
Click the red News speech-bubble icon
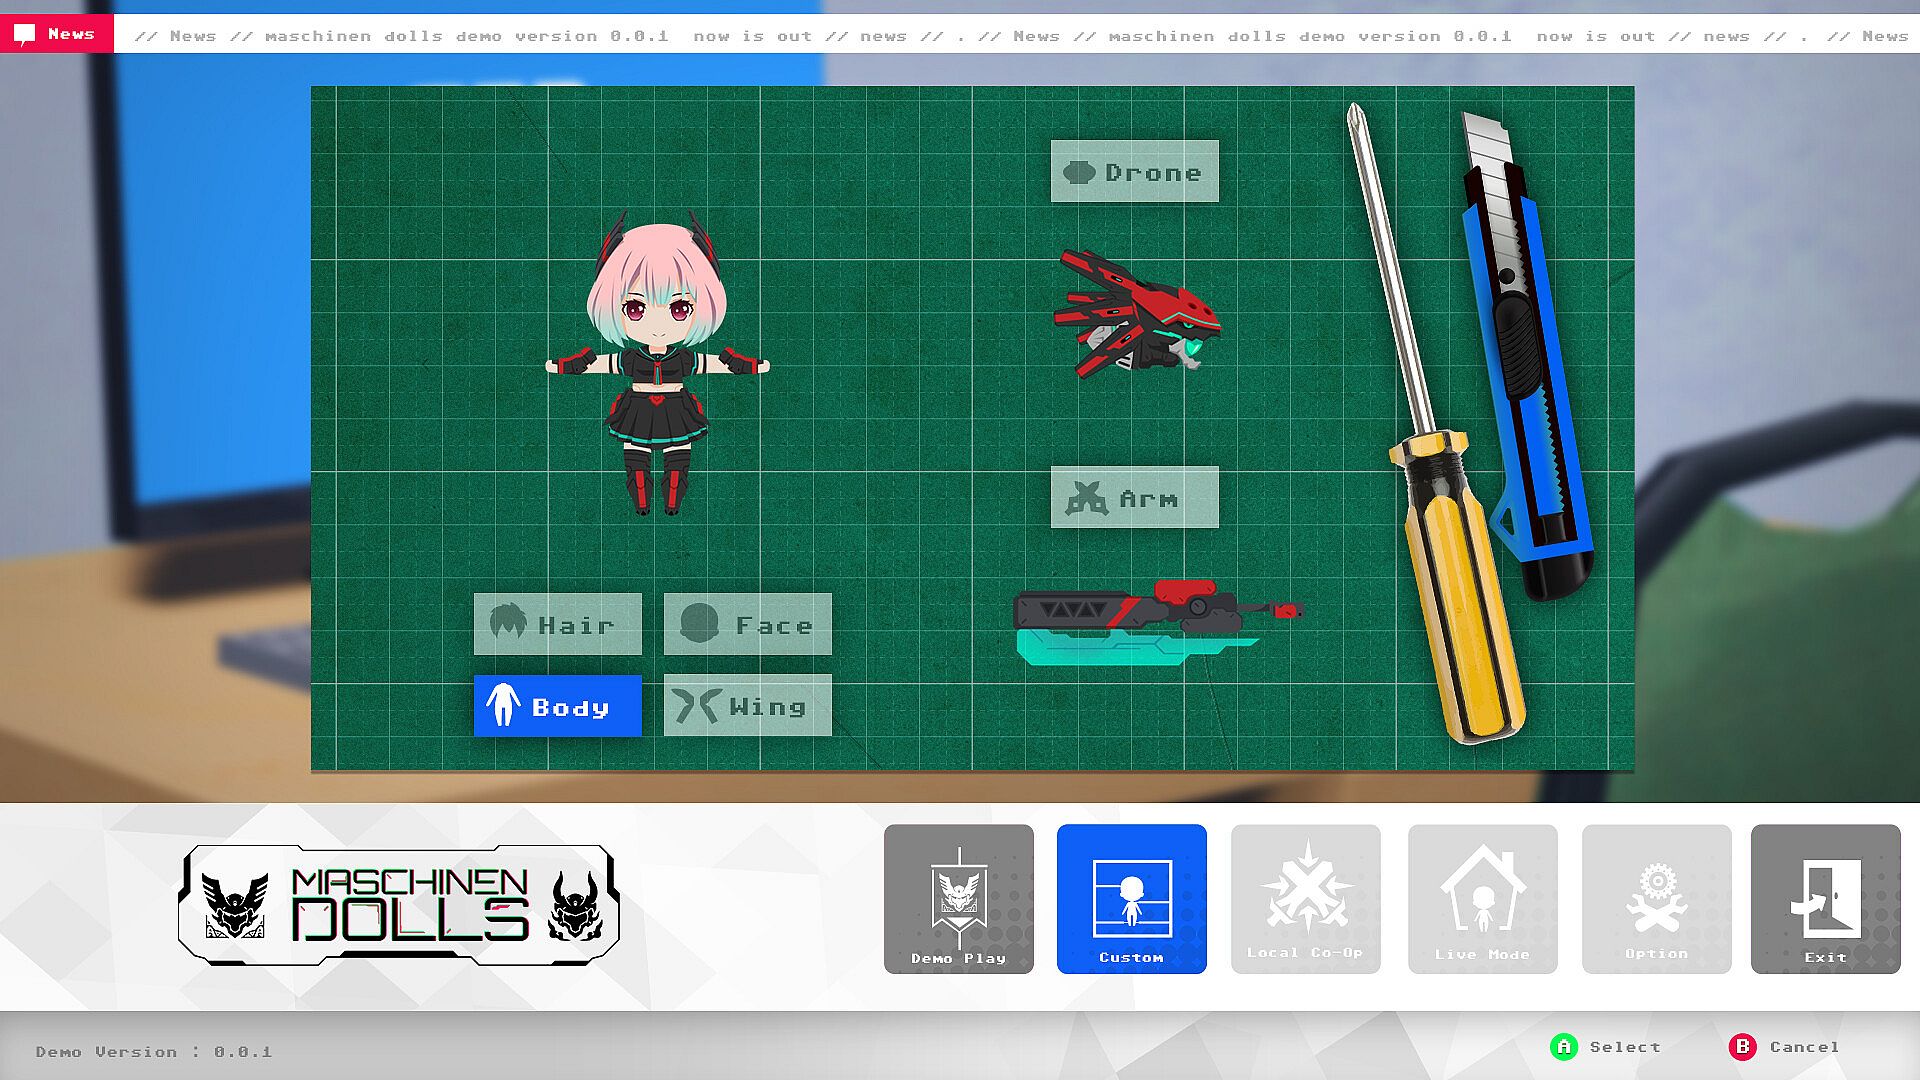point(25,35)
